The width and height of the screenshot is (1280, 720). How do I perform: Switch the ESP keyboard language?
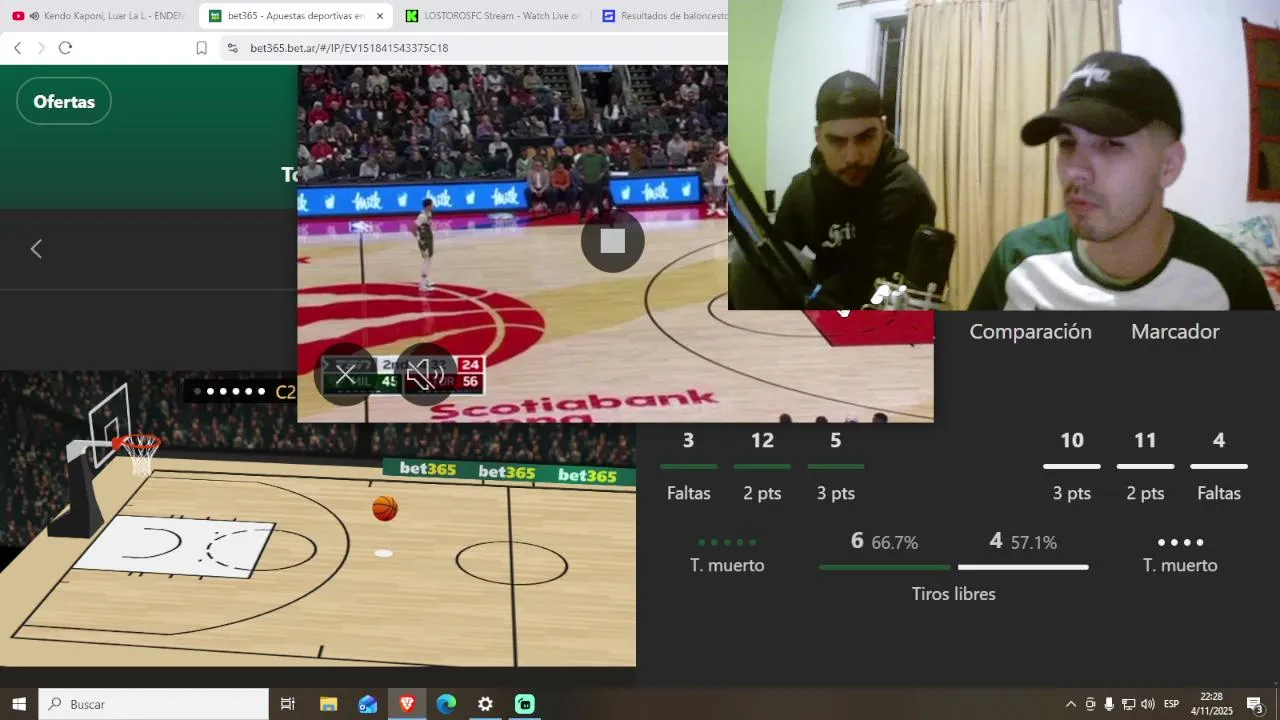click(1171, 704)
